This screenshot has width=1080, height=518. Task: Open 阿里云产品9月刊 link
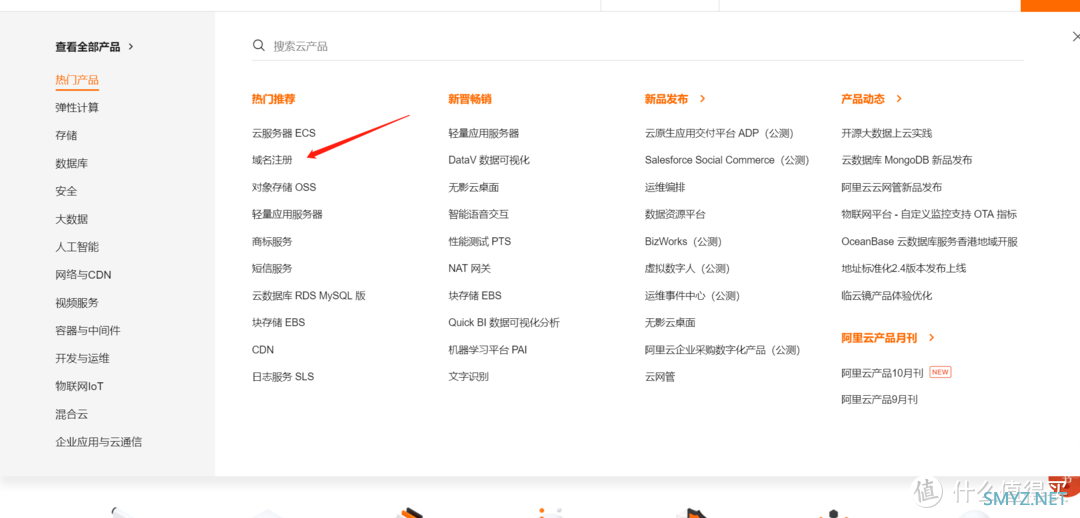click(879, 400)
